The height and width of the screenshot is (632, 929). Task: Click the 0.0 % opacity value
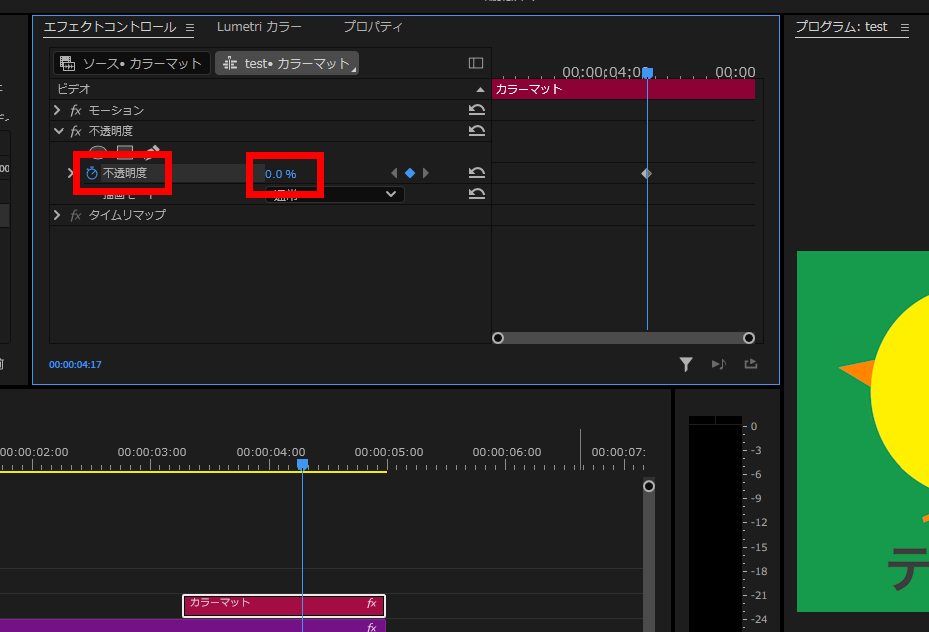280,174
